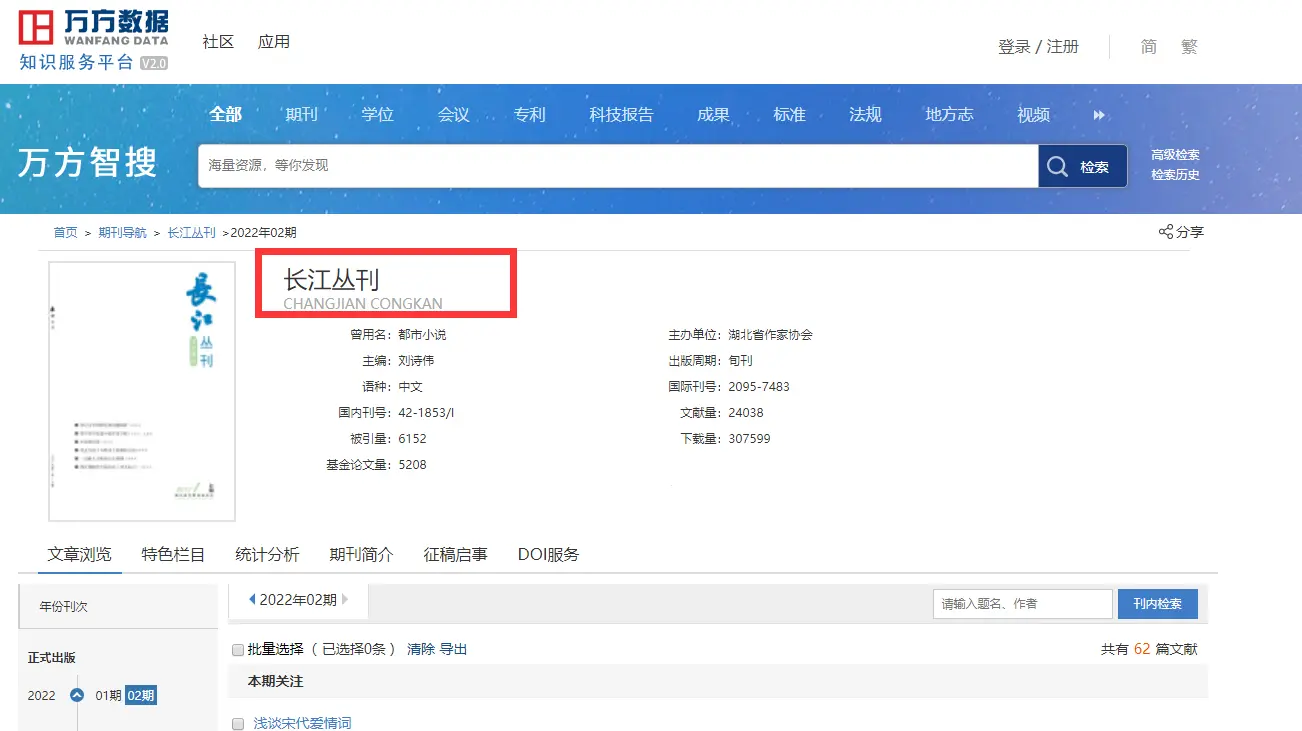Screen dimensions: 1302x731
Task: Click the 检索 search button
Action: [1083, 166]
